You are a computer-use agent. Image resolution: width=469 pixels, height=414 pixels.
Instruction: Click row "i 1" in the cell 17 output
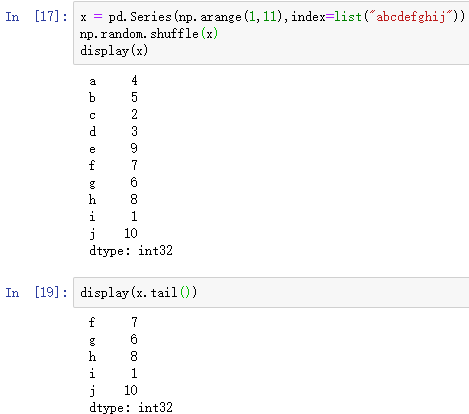point(113,217)
